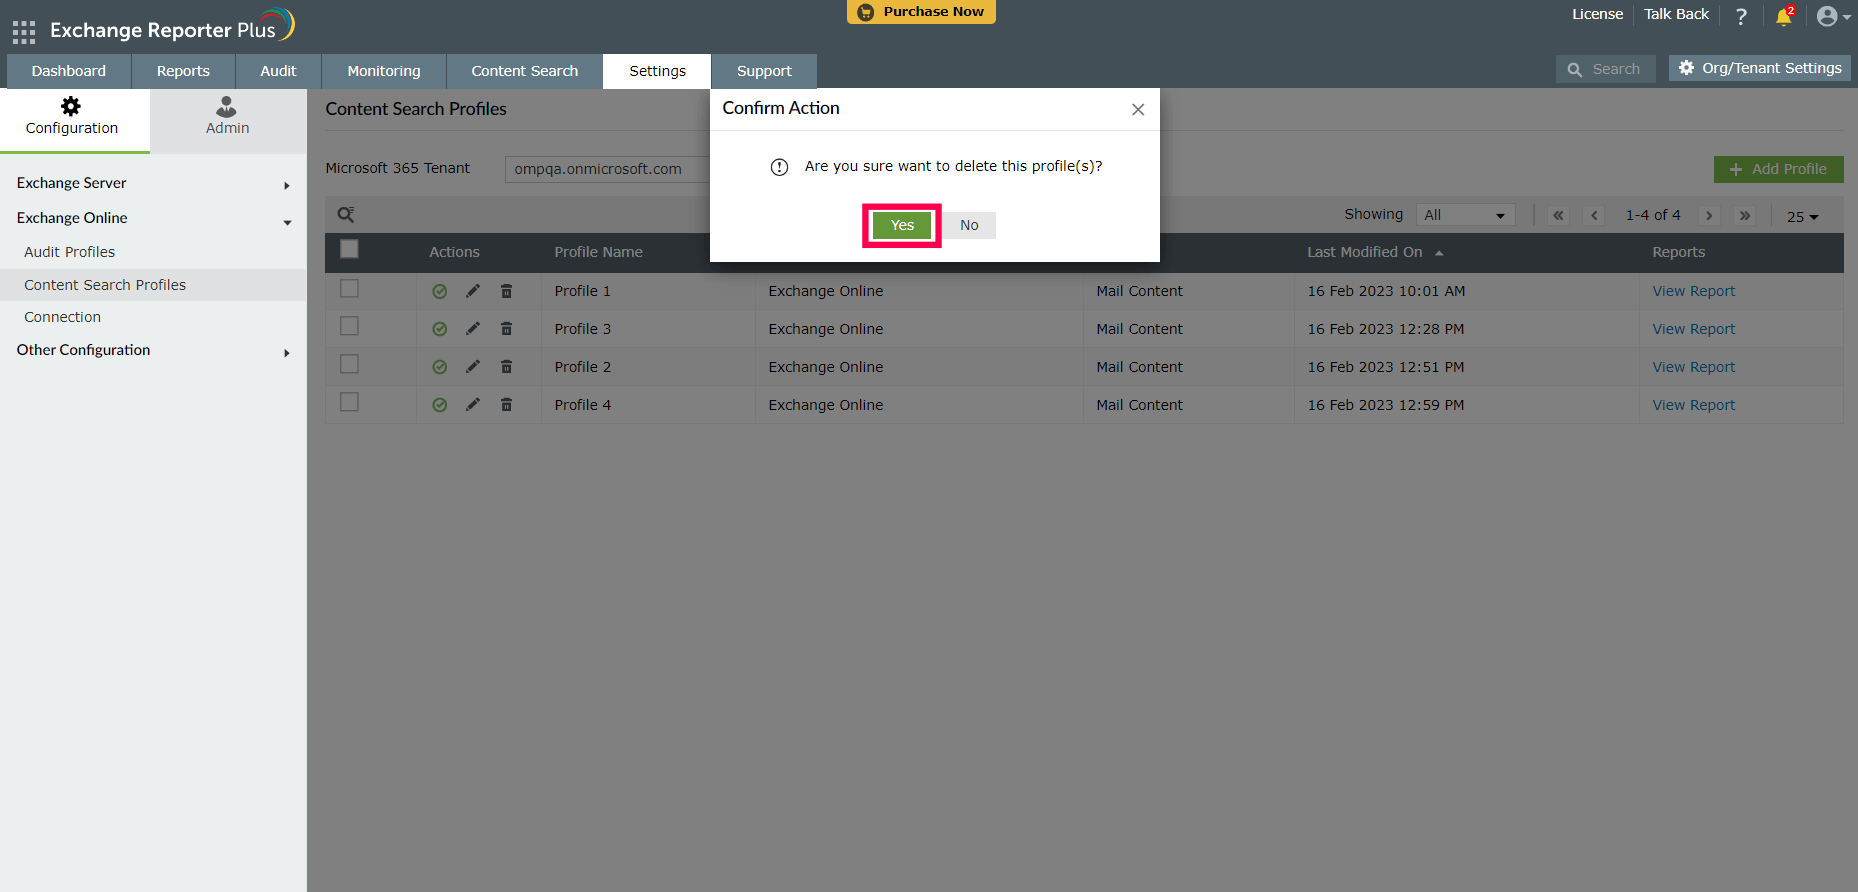Switch to the Support tab
This screenshot has height=892, width=1858.
[x=764, y=71]
